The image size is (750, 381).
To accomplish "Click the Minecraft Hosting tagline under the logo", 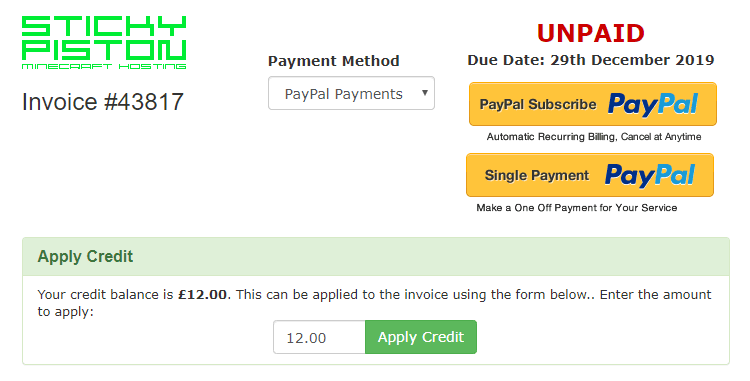I will click(x=104, y=66).
